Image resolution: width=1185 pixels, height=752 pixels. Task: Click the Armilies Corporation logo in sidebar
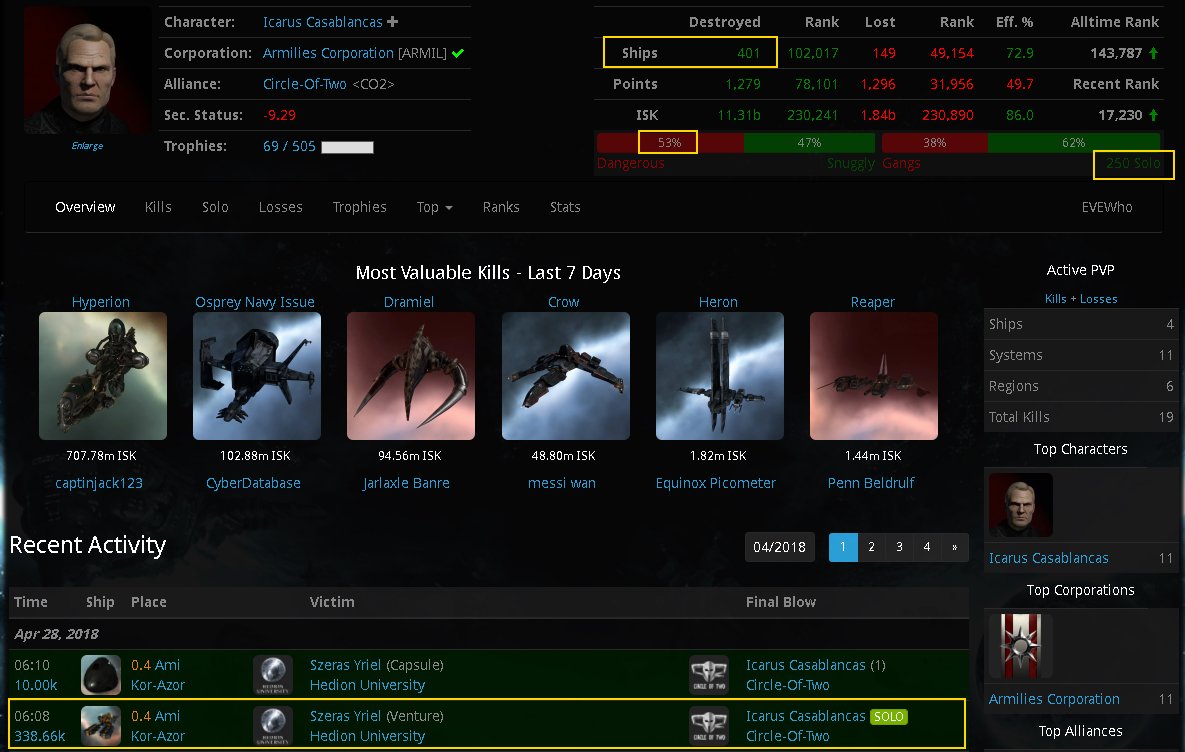[1021, 645]
